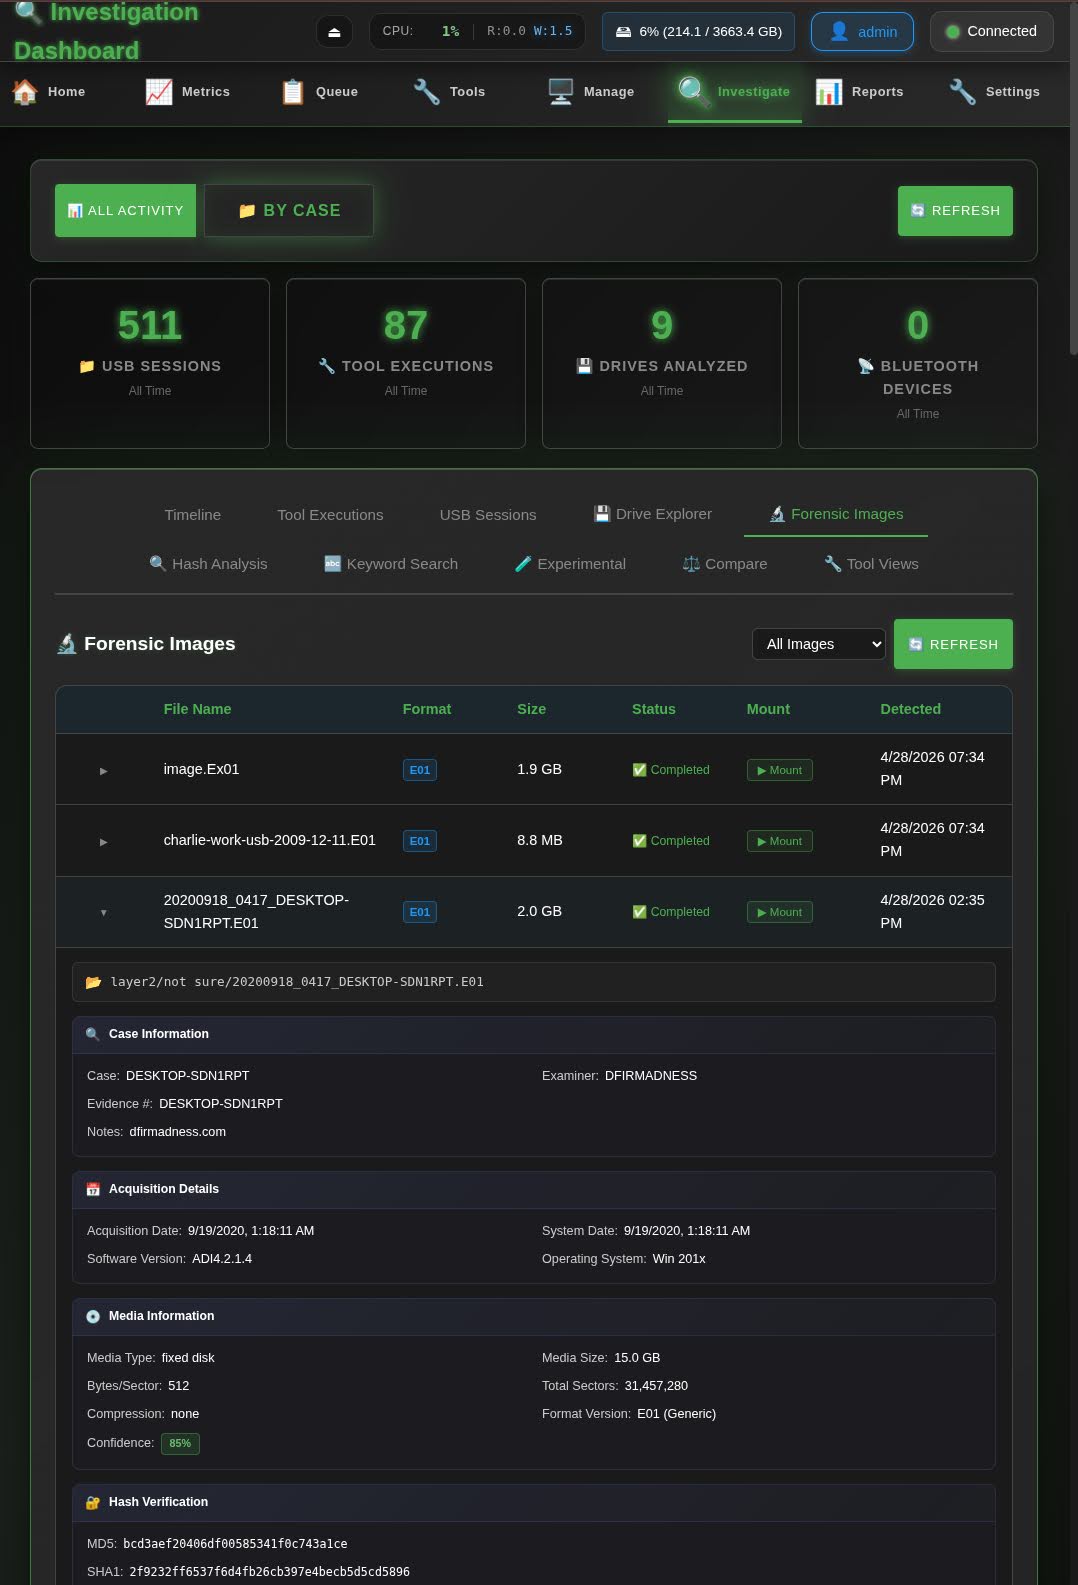Click the top Refresh button
The image size is (1078, 1585).
(955, 211)
